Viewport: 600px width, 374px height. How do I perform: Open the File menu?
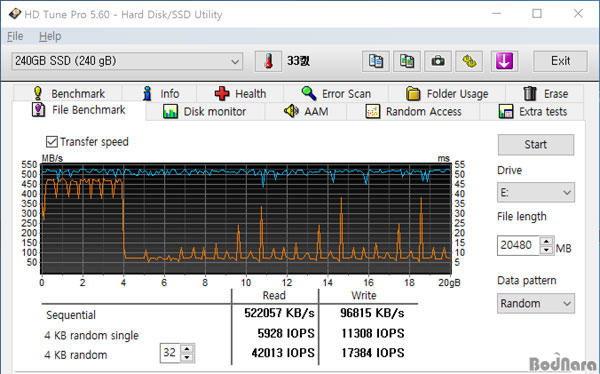(15, 36)
